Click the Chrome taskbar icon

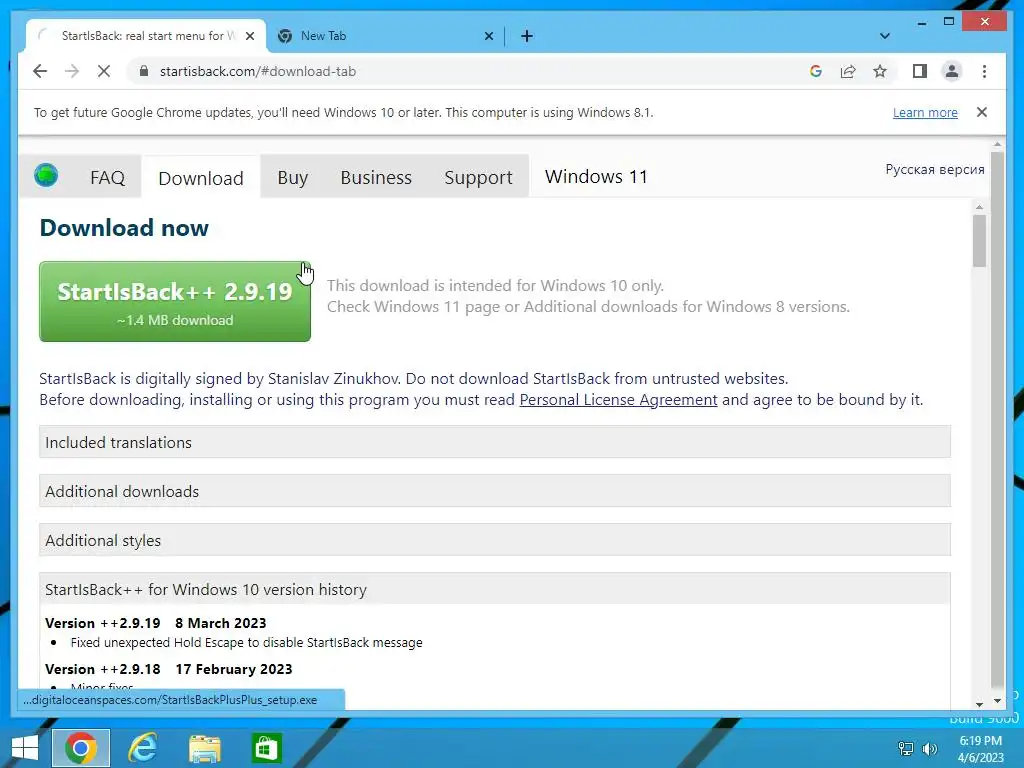tap(81, 748)
